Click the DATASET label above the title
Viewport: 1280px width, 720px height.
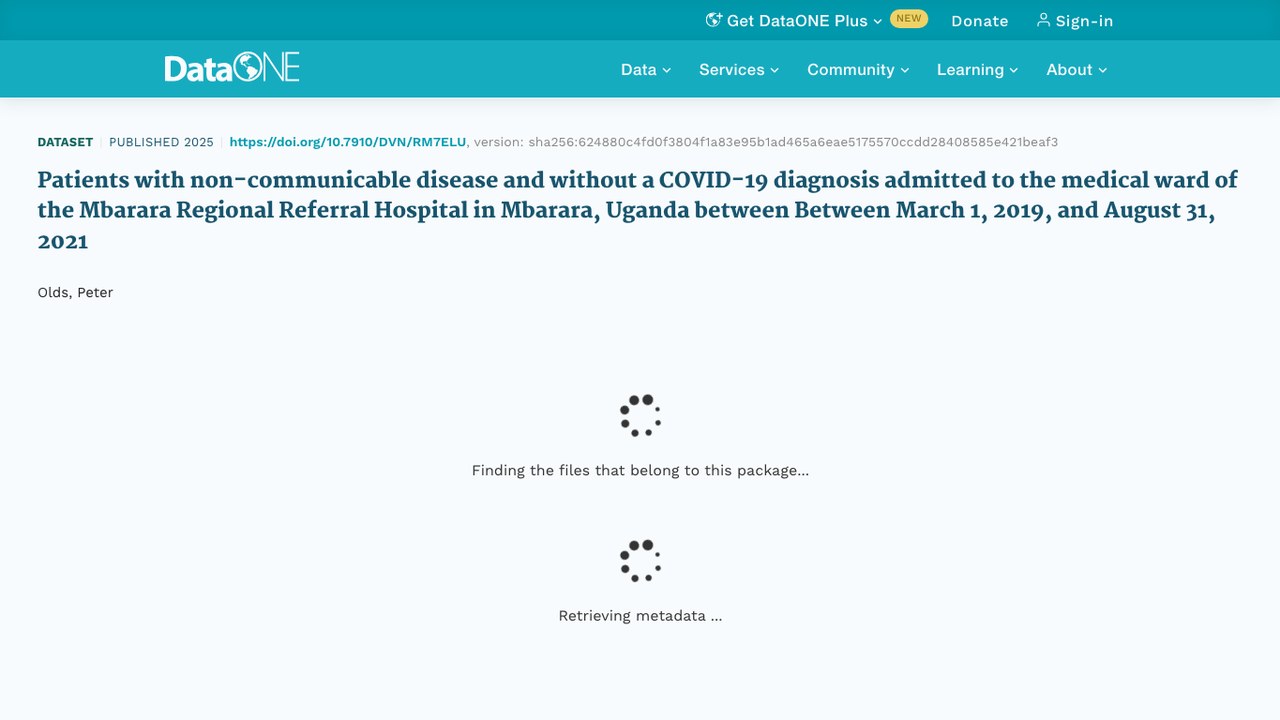coord(65,142)
